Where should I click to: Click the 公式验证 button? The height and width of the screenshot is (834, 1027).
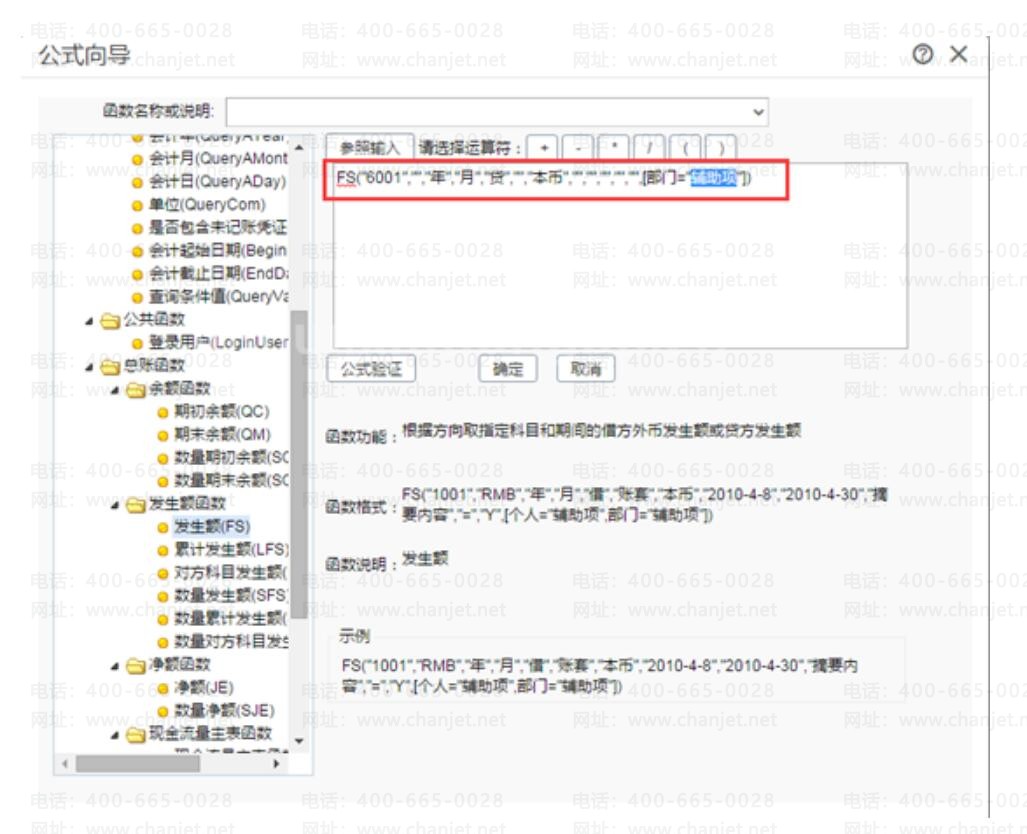coord(371,369)
